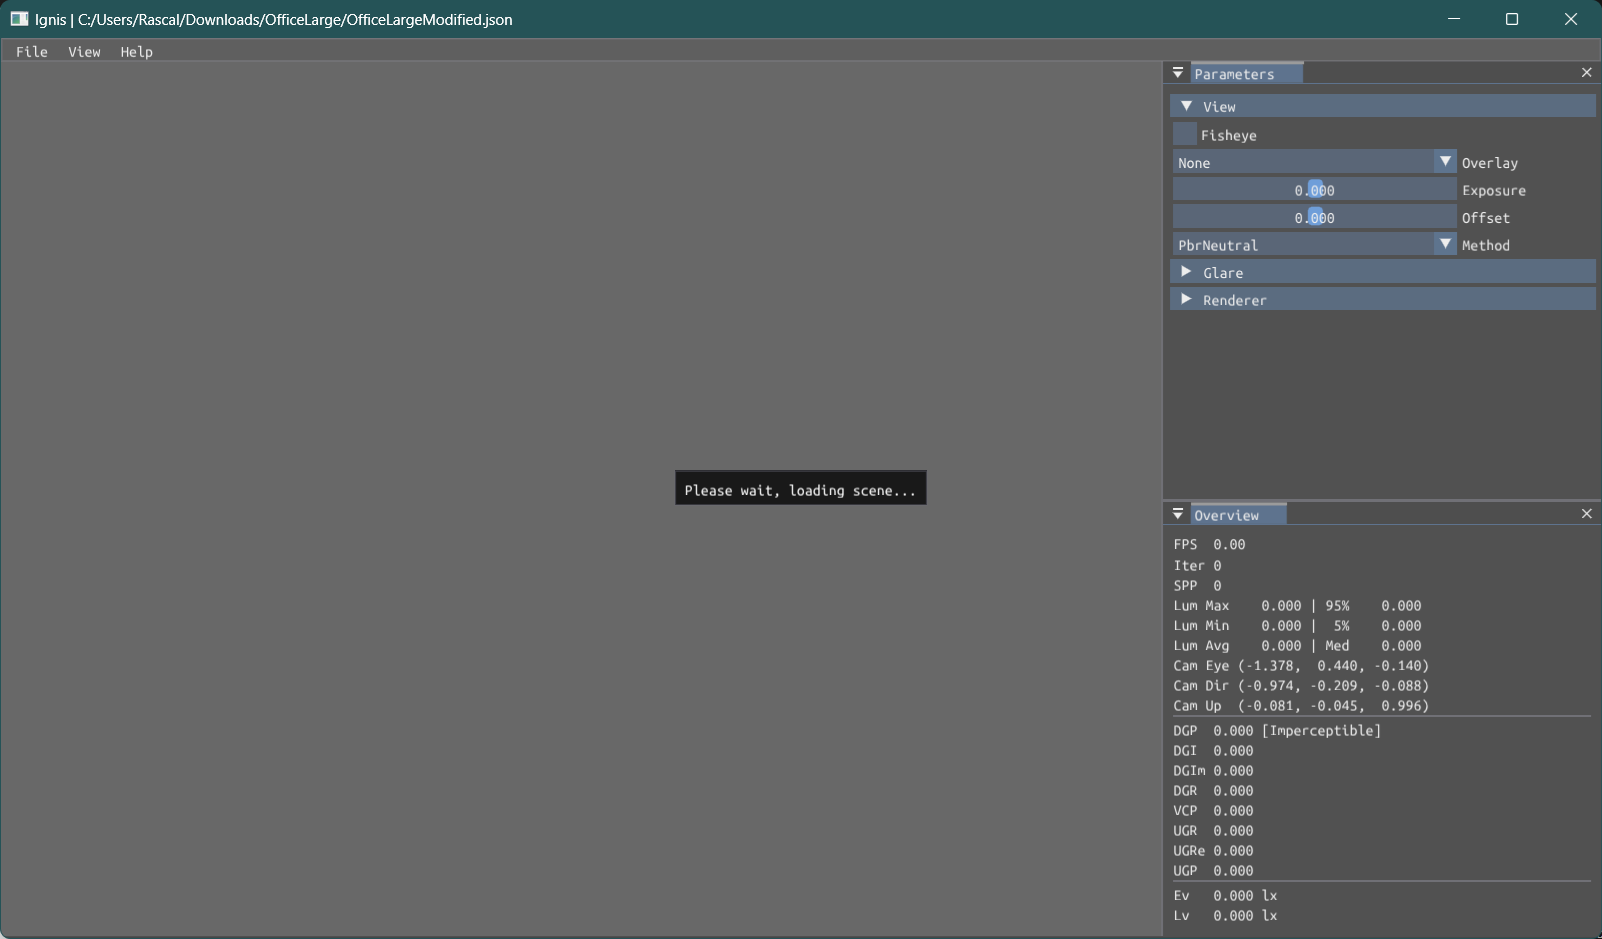Click the Iter 0 readout
This screenshot has height=939, width=1602.
pos(1197,566)
